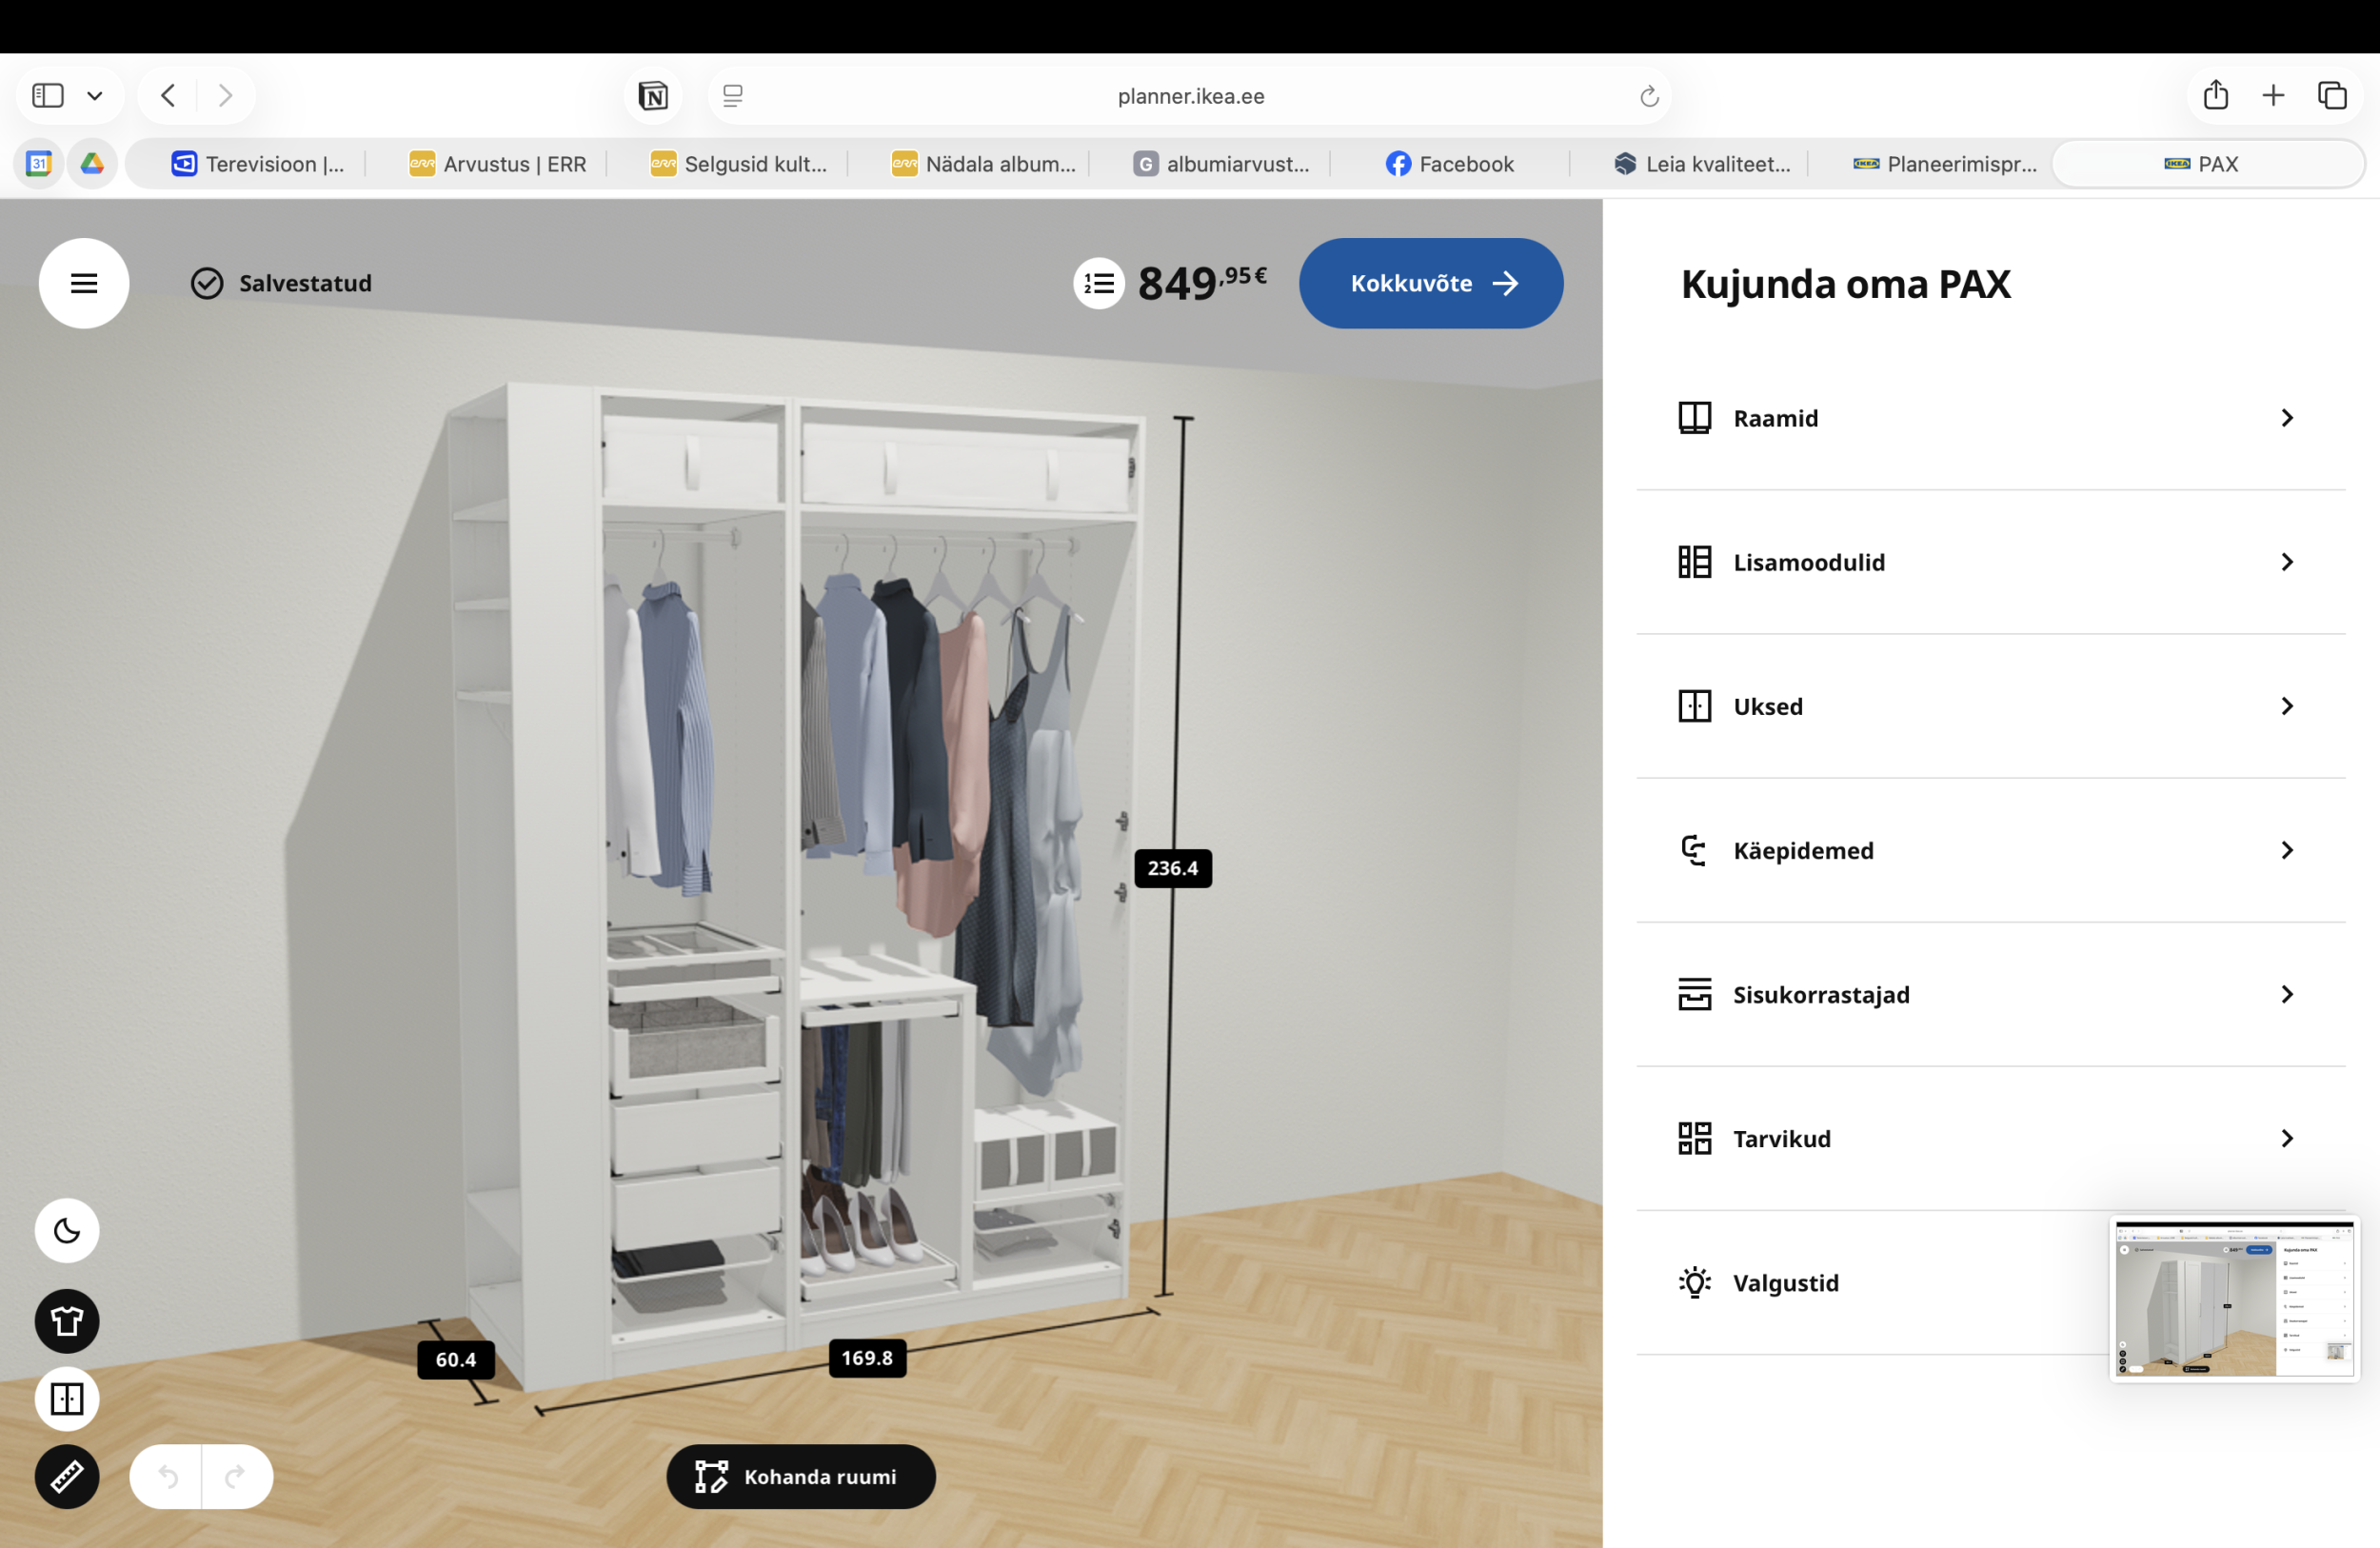
Task: Click the screenshot preview thumbnail
Action: (2234, 1298)
